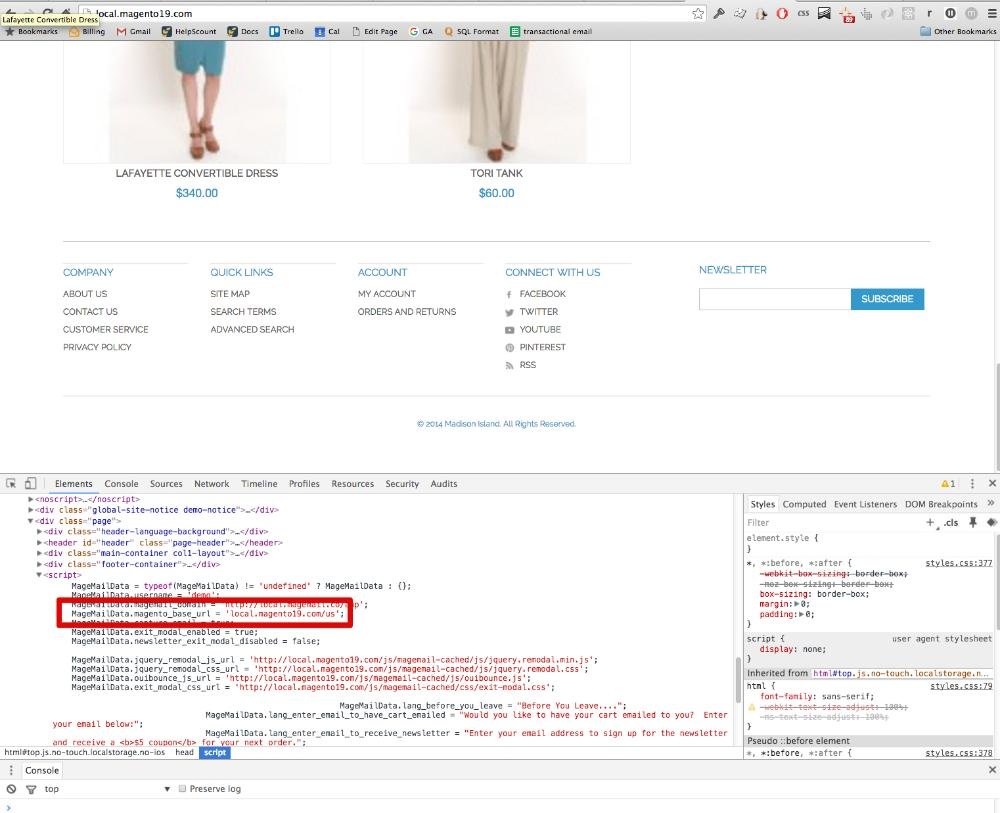Click the clear console icon
The image size is (1000, 813).
tap(11, 789)
